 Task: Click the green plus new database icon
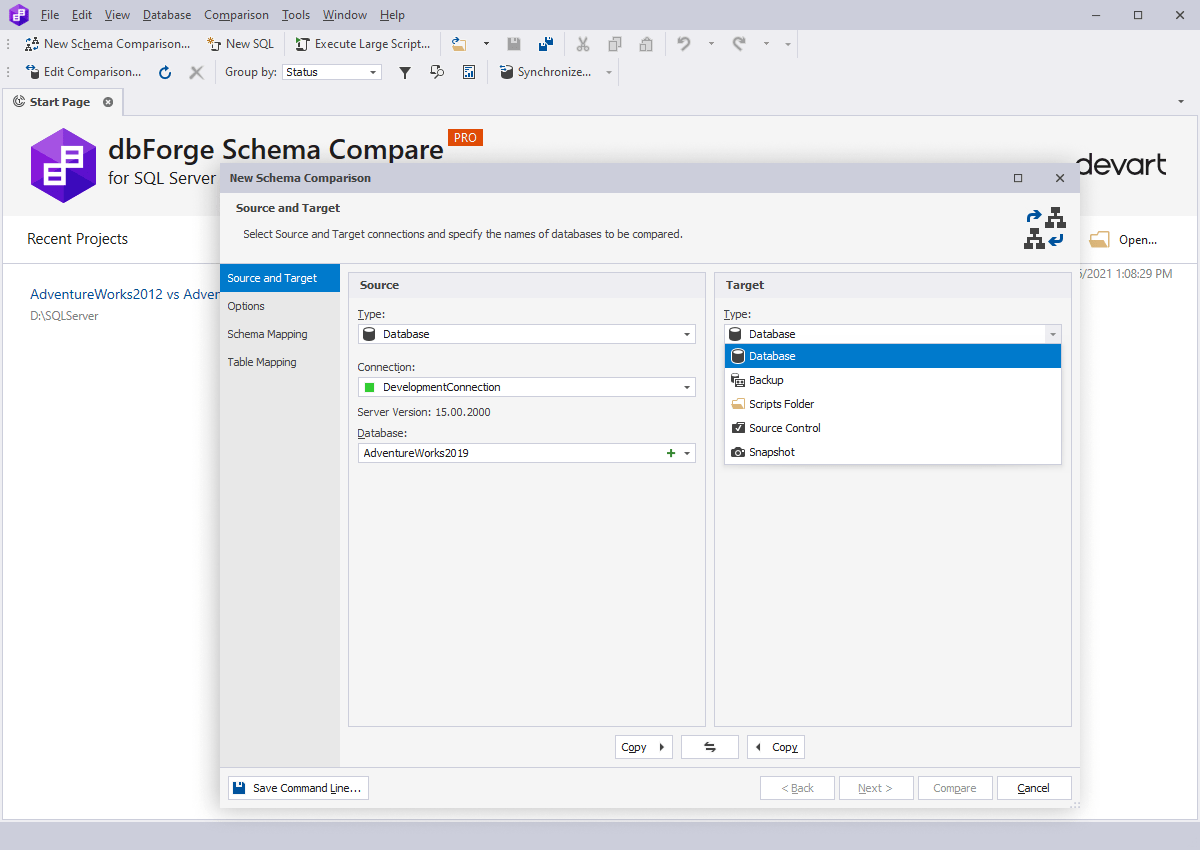pyautogui.click(x=671, y=453)
